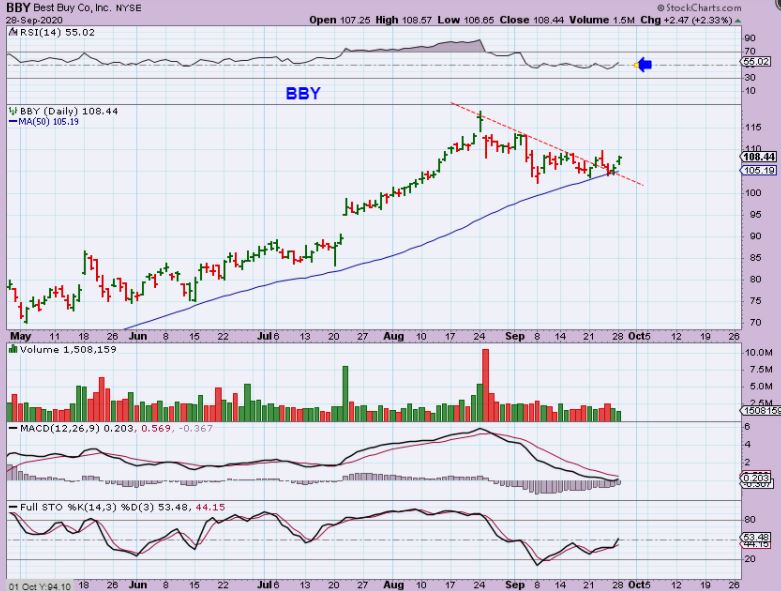Click the red 0.569 MACD signal value
Image resolution: width=781 pixels, height=591 pixels.
coord(155,428)
